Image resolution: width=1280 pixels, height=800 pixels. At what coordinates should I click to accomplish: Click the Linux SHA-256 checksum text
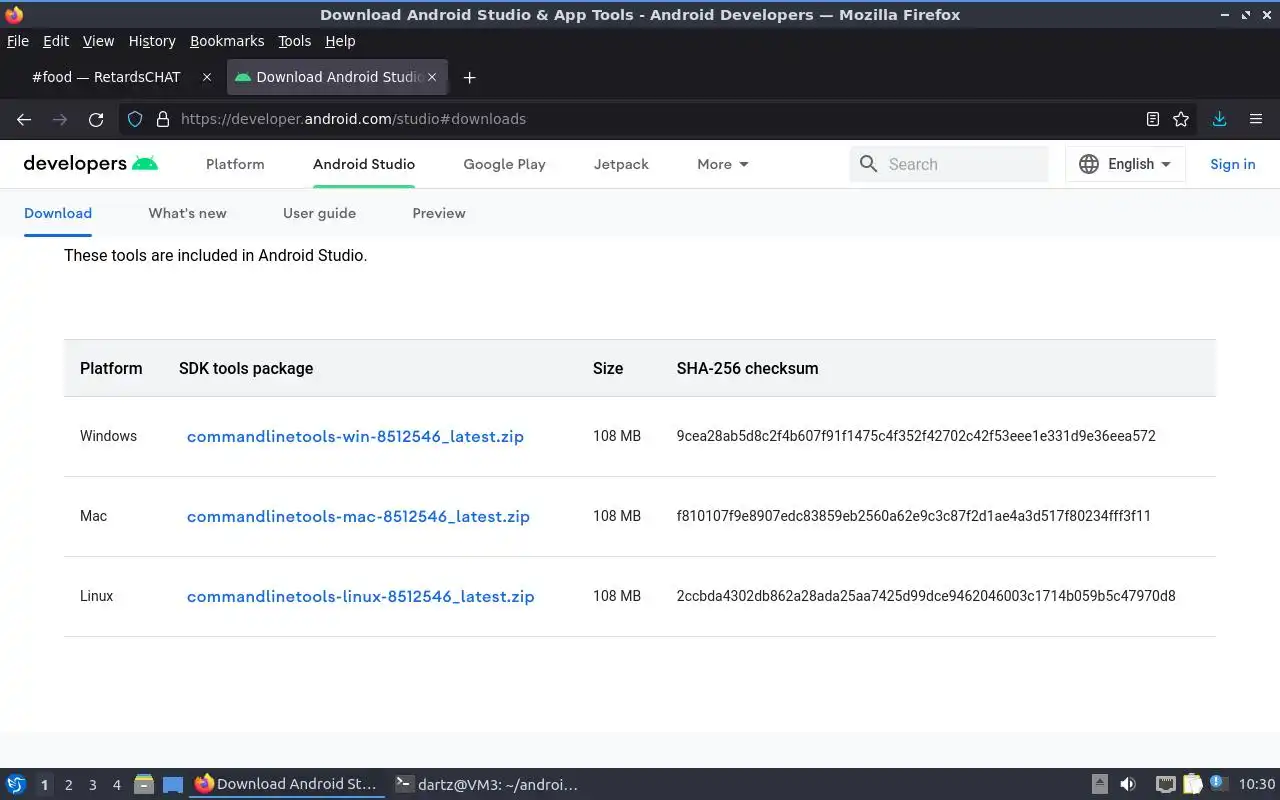926,596
